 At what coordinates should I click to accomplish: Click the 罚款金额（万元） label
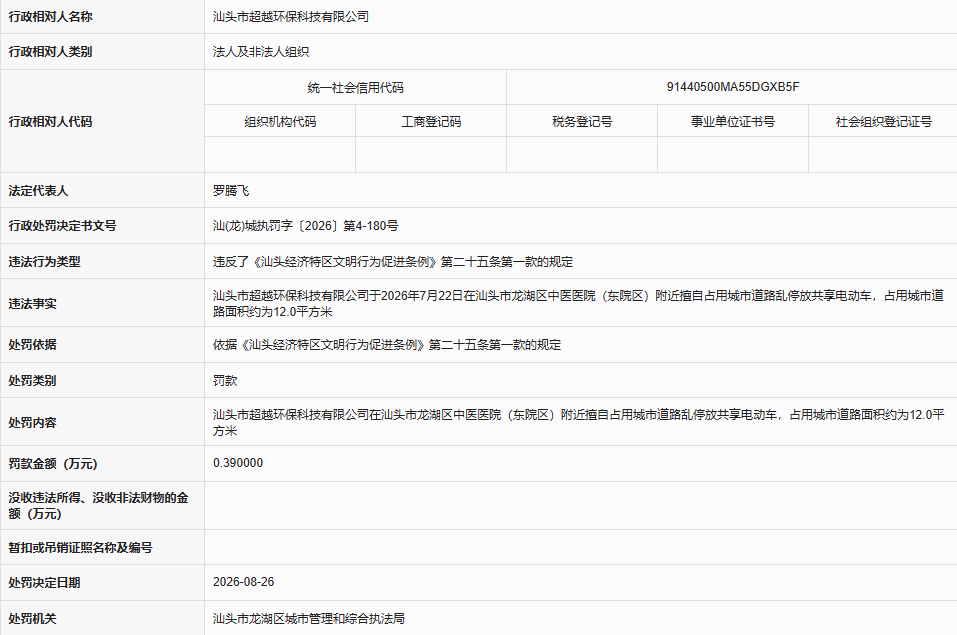coord(52,463)
